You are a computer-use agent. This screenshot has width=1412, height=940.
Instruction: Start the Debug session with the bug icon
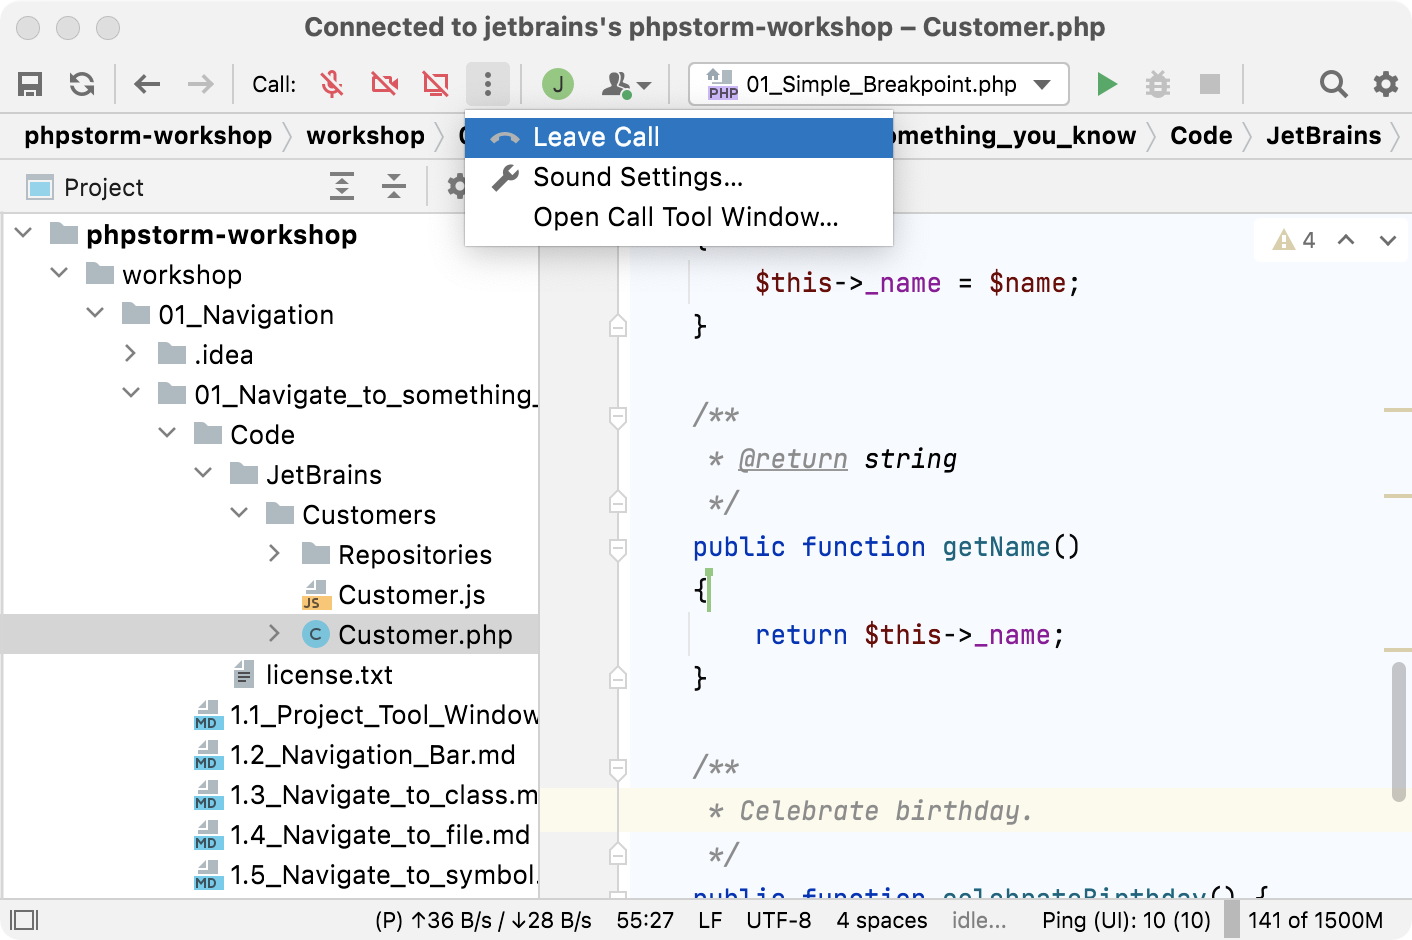1158,84
